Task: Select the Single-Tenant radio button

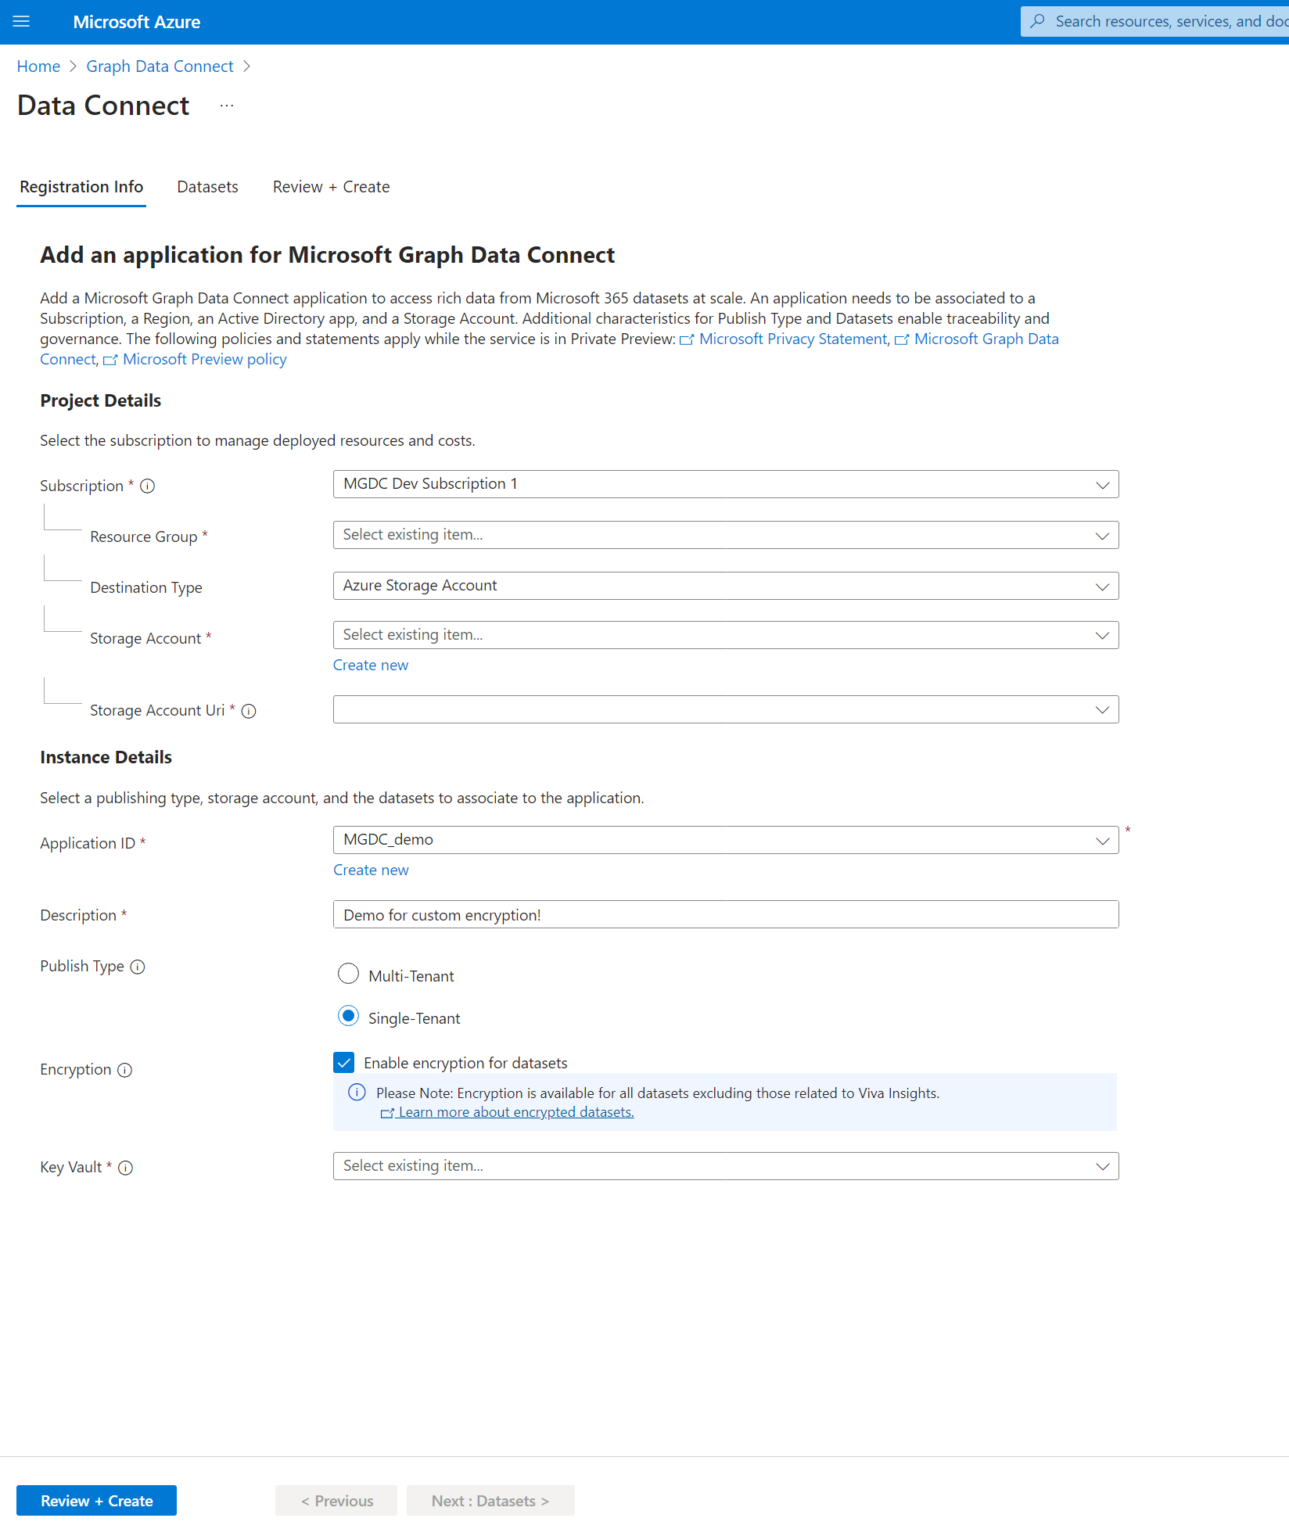Action: point(347,1016)
